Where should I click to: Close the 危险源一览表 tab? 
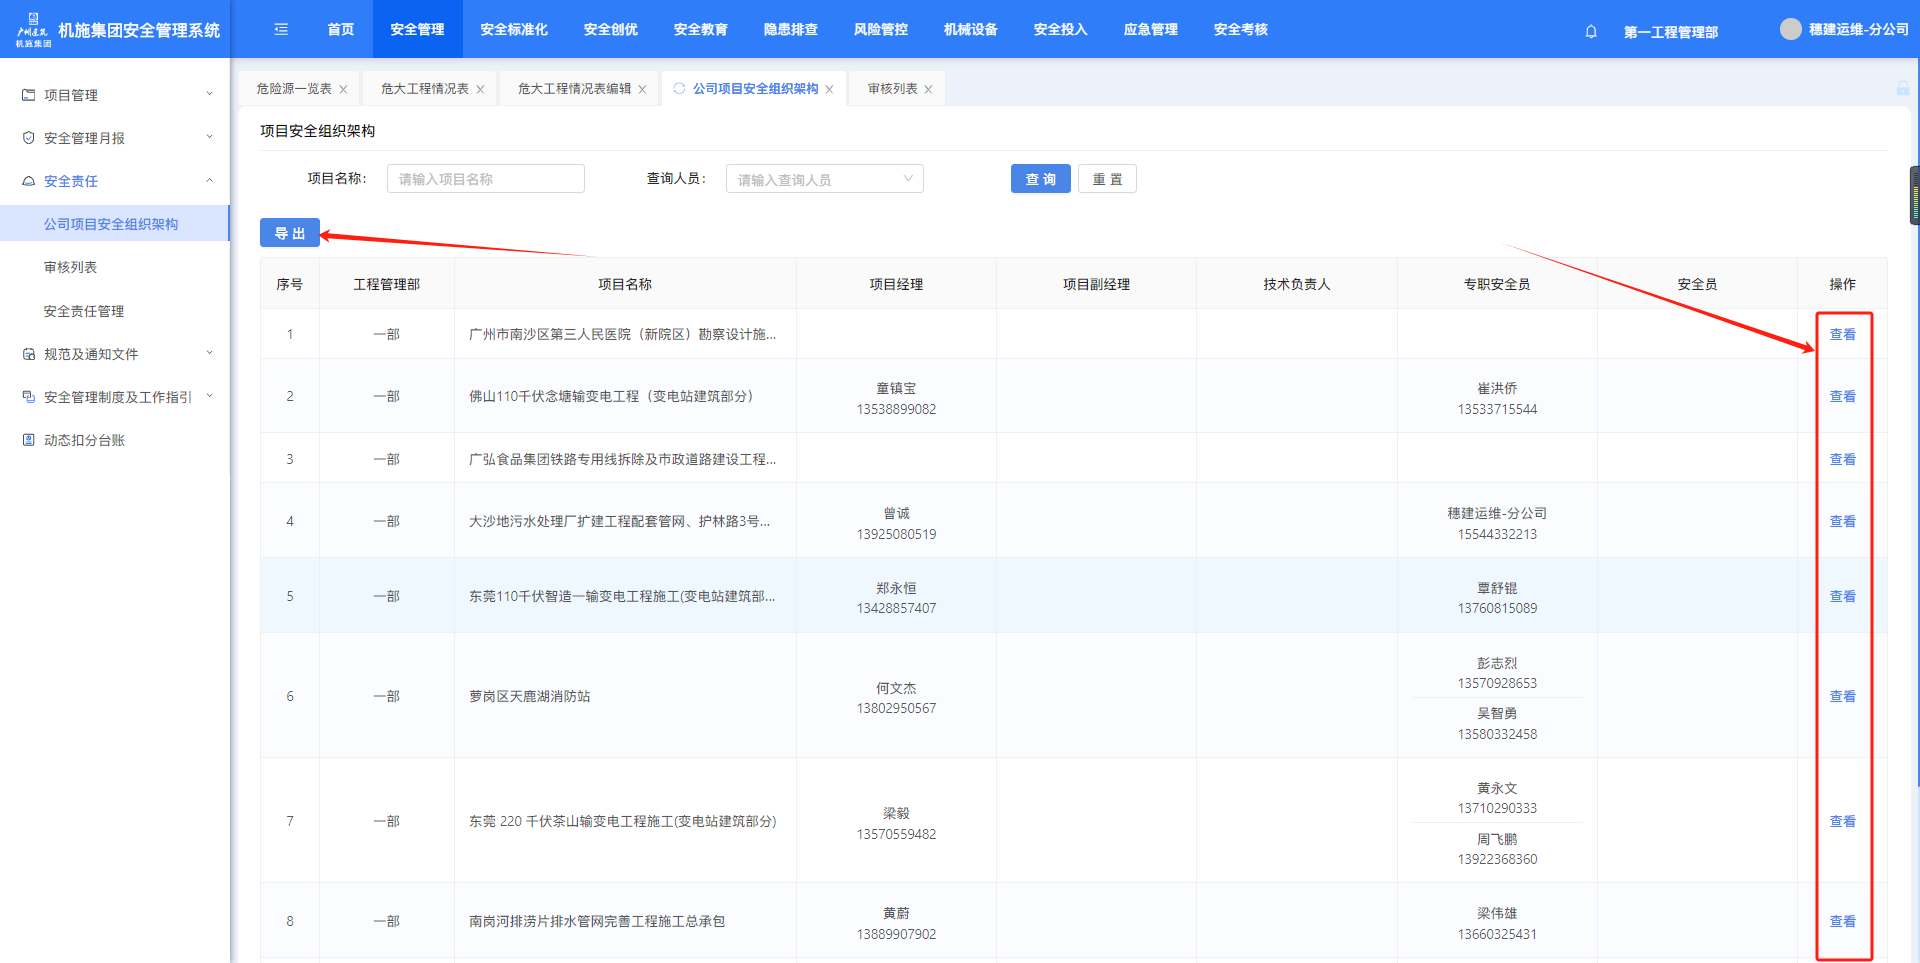click(x=343, y=89)
